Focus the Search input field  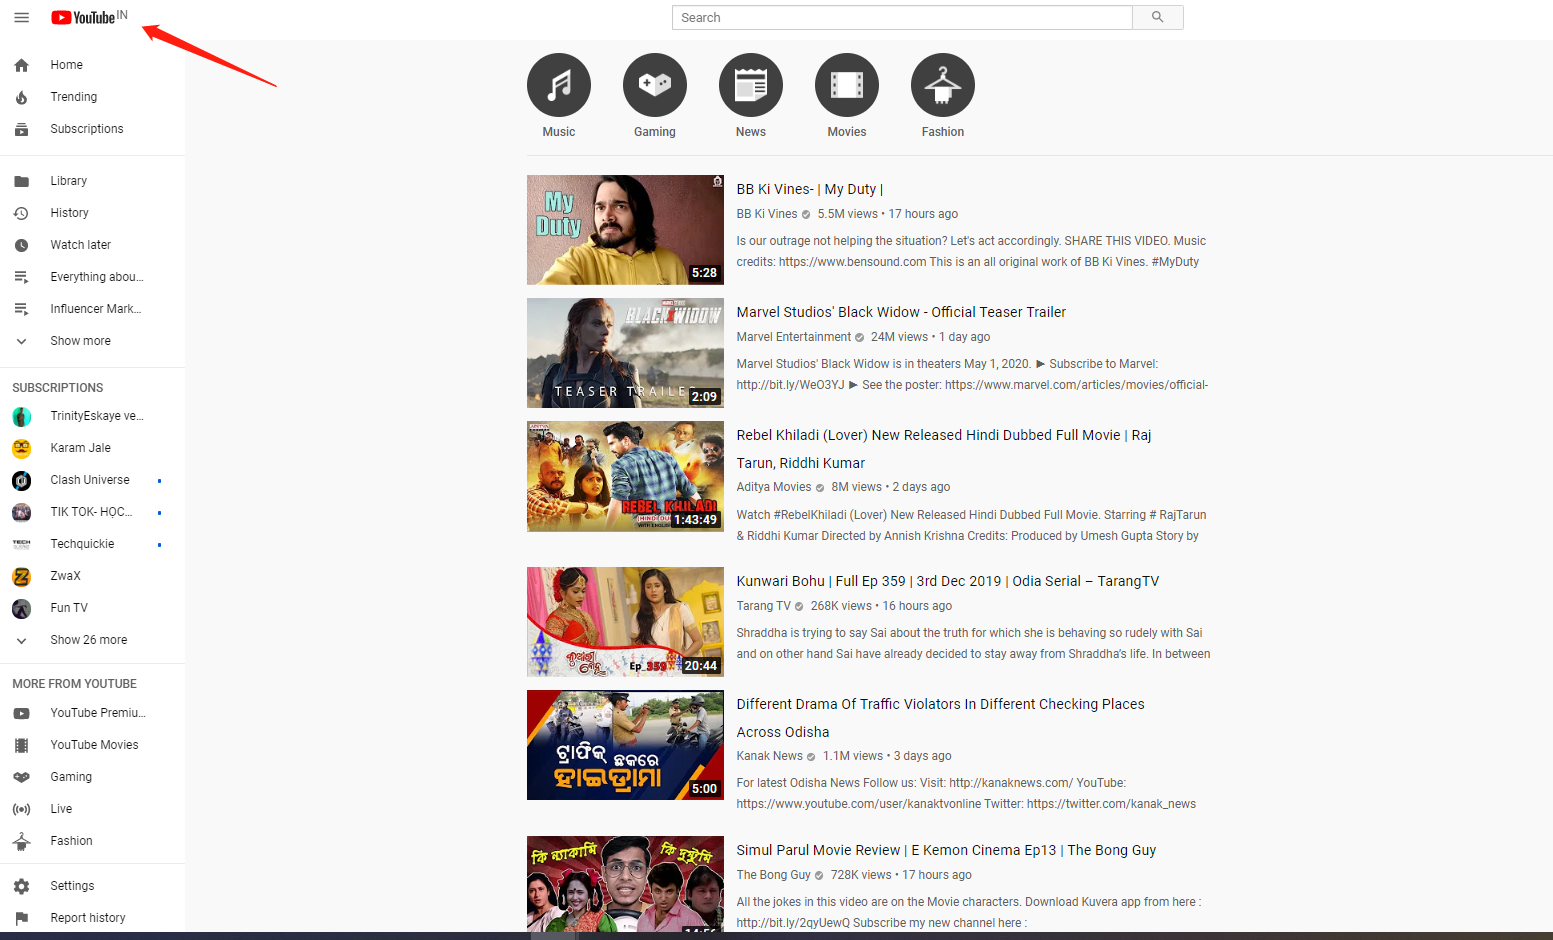coord(902,17)
